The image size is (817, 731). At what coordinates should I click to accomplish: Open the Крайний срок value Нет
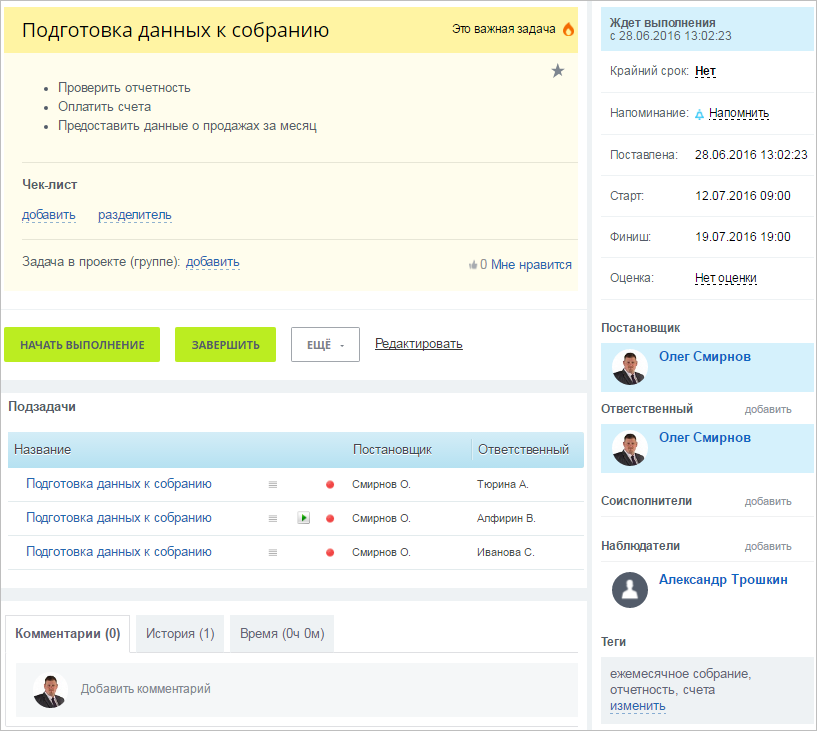coord(705,71)
